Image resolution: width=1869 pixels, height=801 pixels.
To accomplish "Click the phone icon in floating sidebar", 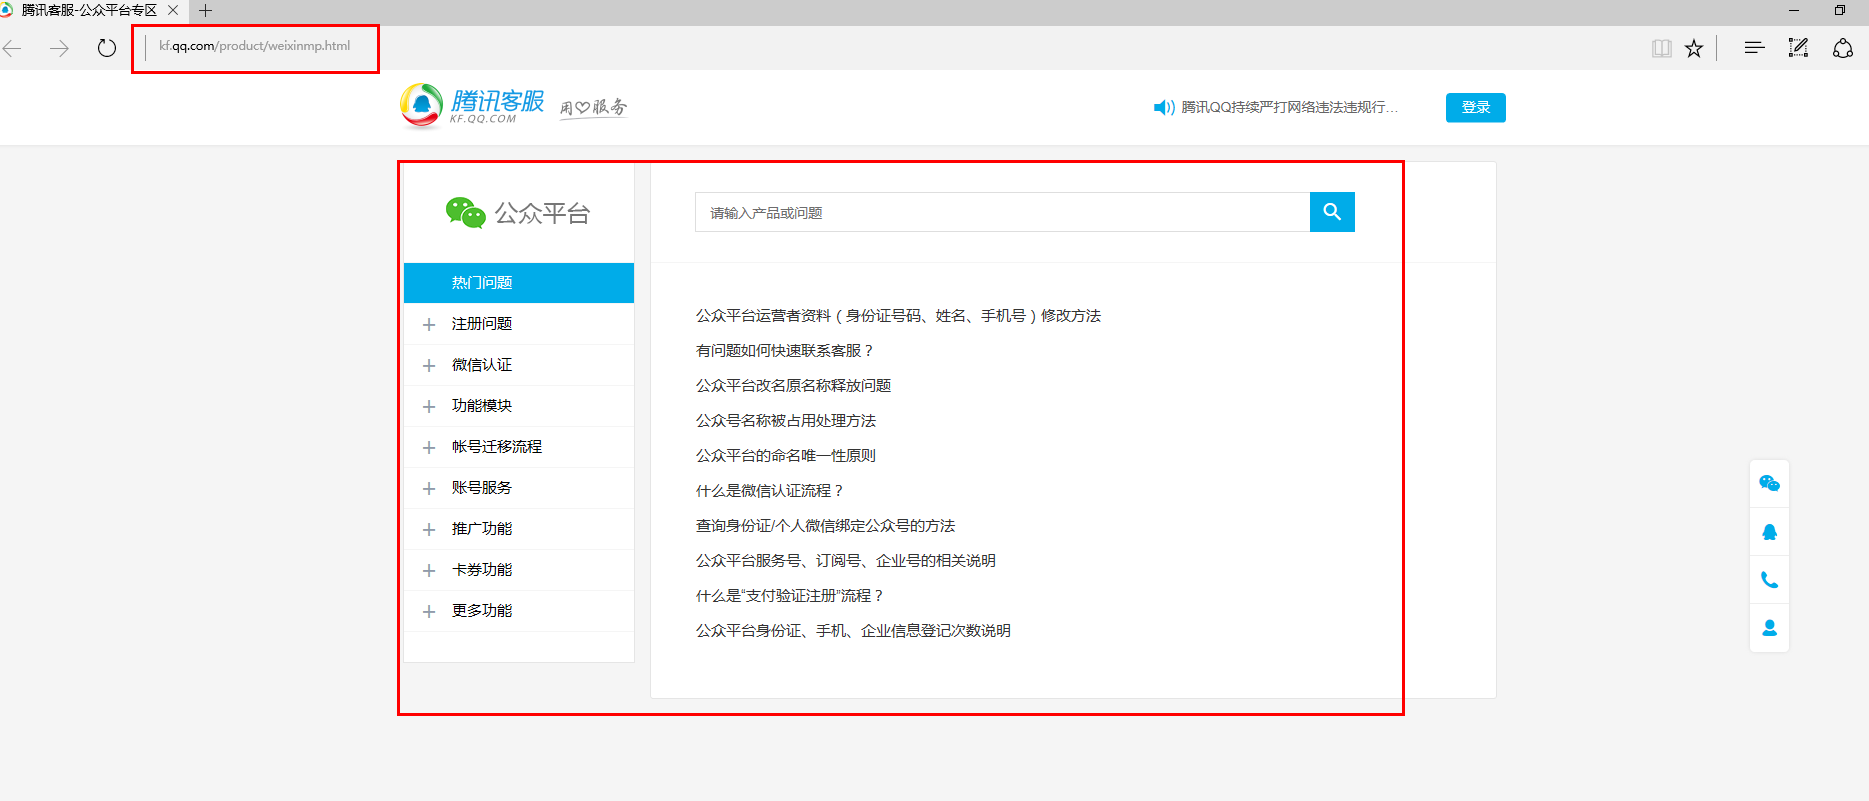I will pos(1769,580).
